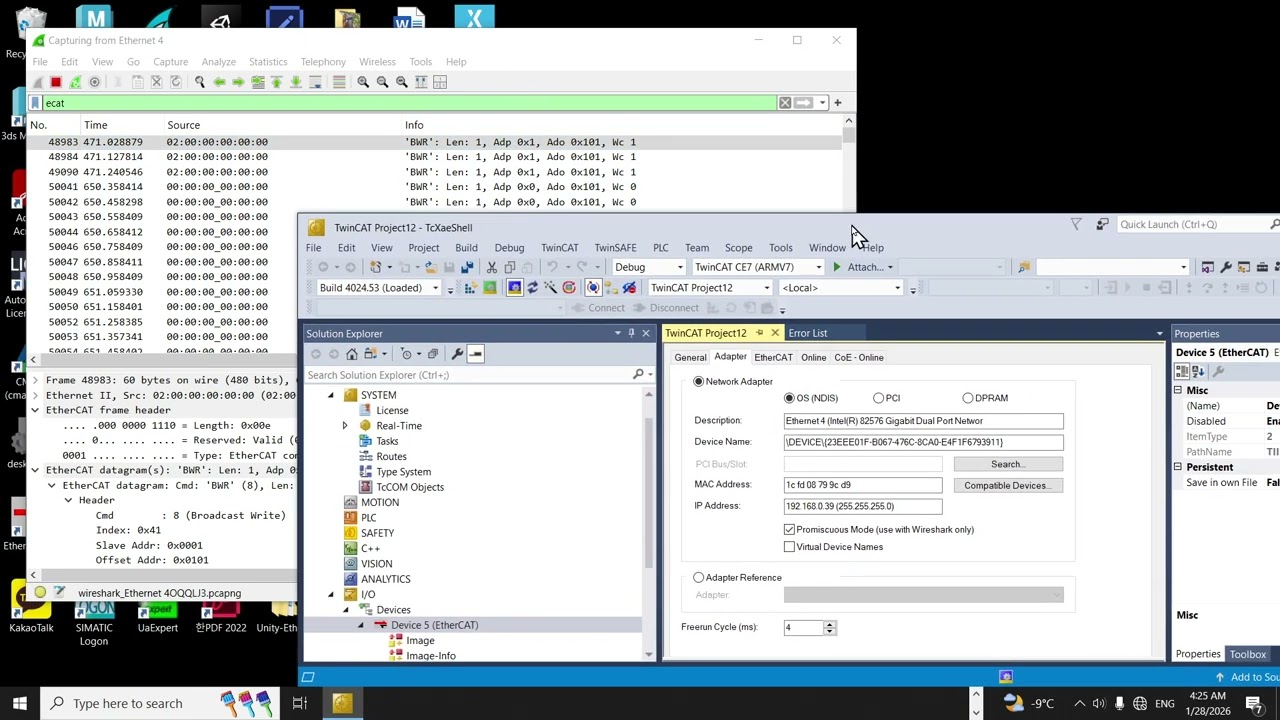Screen dimensions: 1280x720
Task: Go to next packet in Wireshark
Action: coord(238,82)
